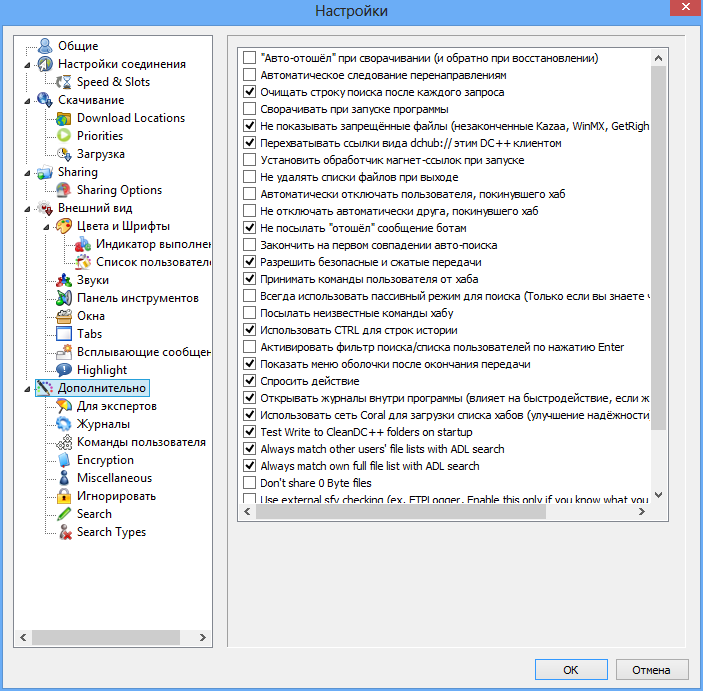Viewport: 703px width, 691px height.
Task: Close the Настройки dialog window
Action: (x=686, y=8)
